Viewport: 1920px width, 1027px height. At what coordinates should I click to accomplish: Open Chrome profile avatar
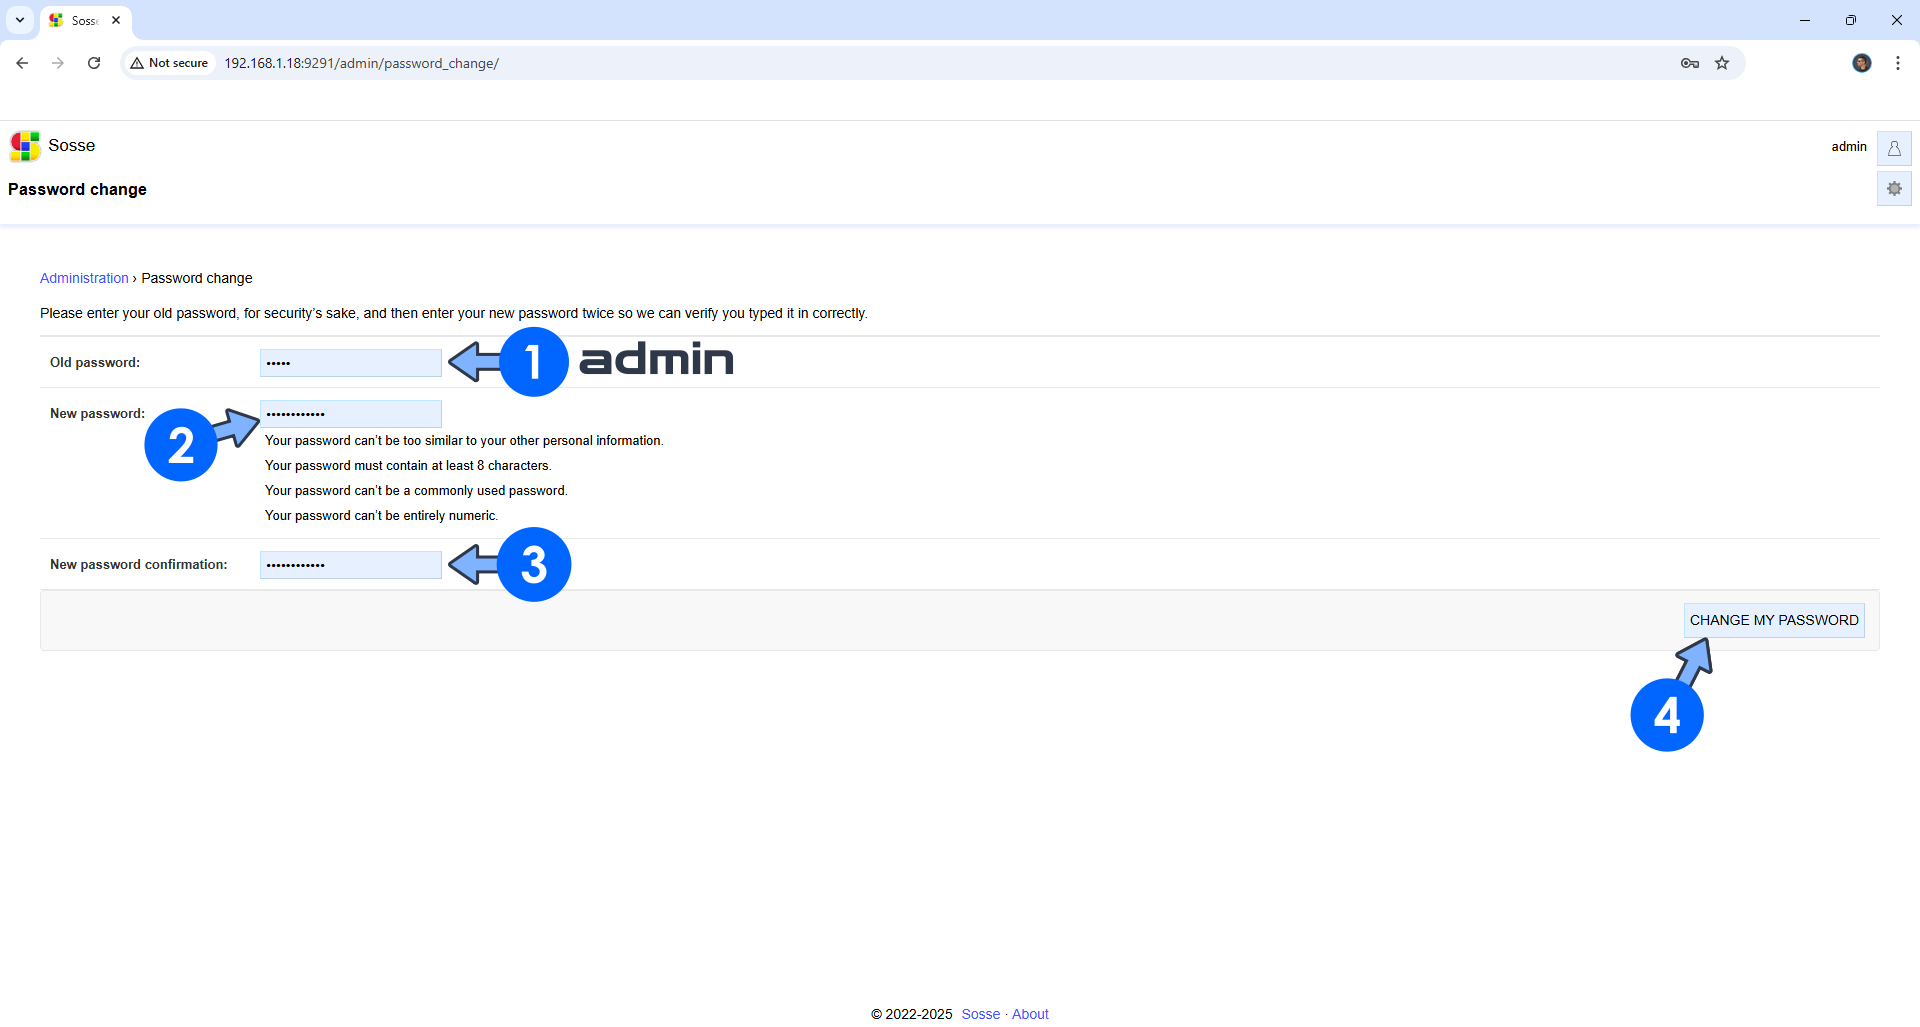pos(1861,63)
